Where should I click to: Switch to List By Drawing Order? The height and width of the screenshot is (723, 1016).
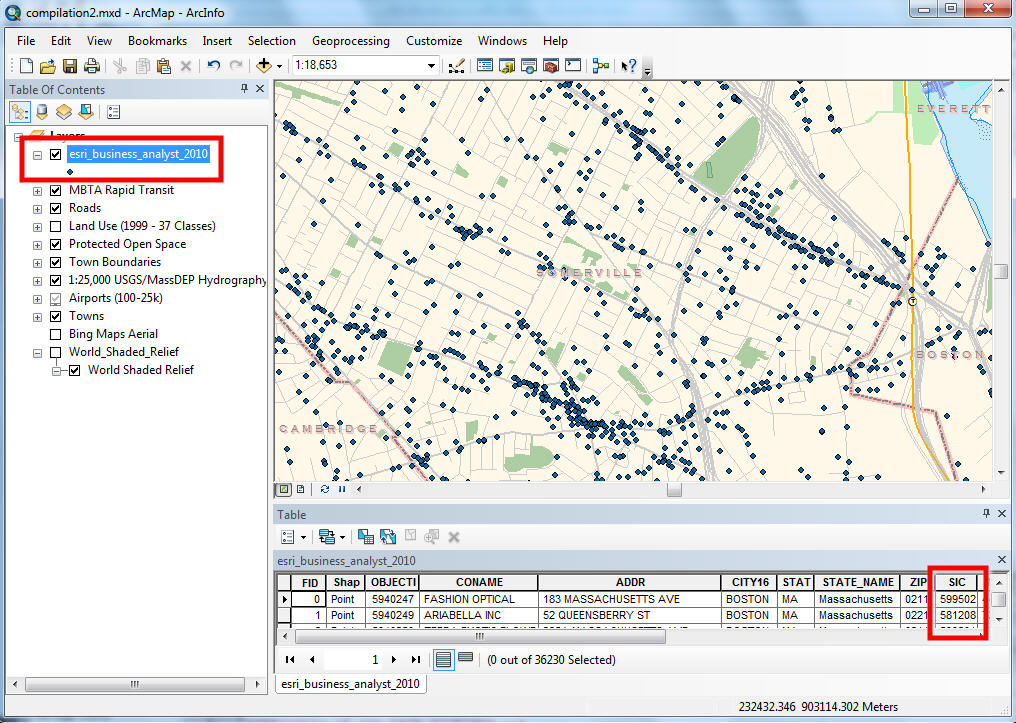20,112
